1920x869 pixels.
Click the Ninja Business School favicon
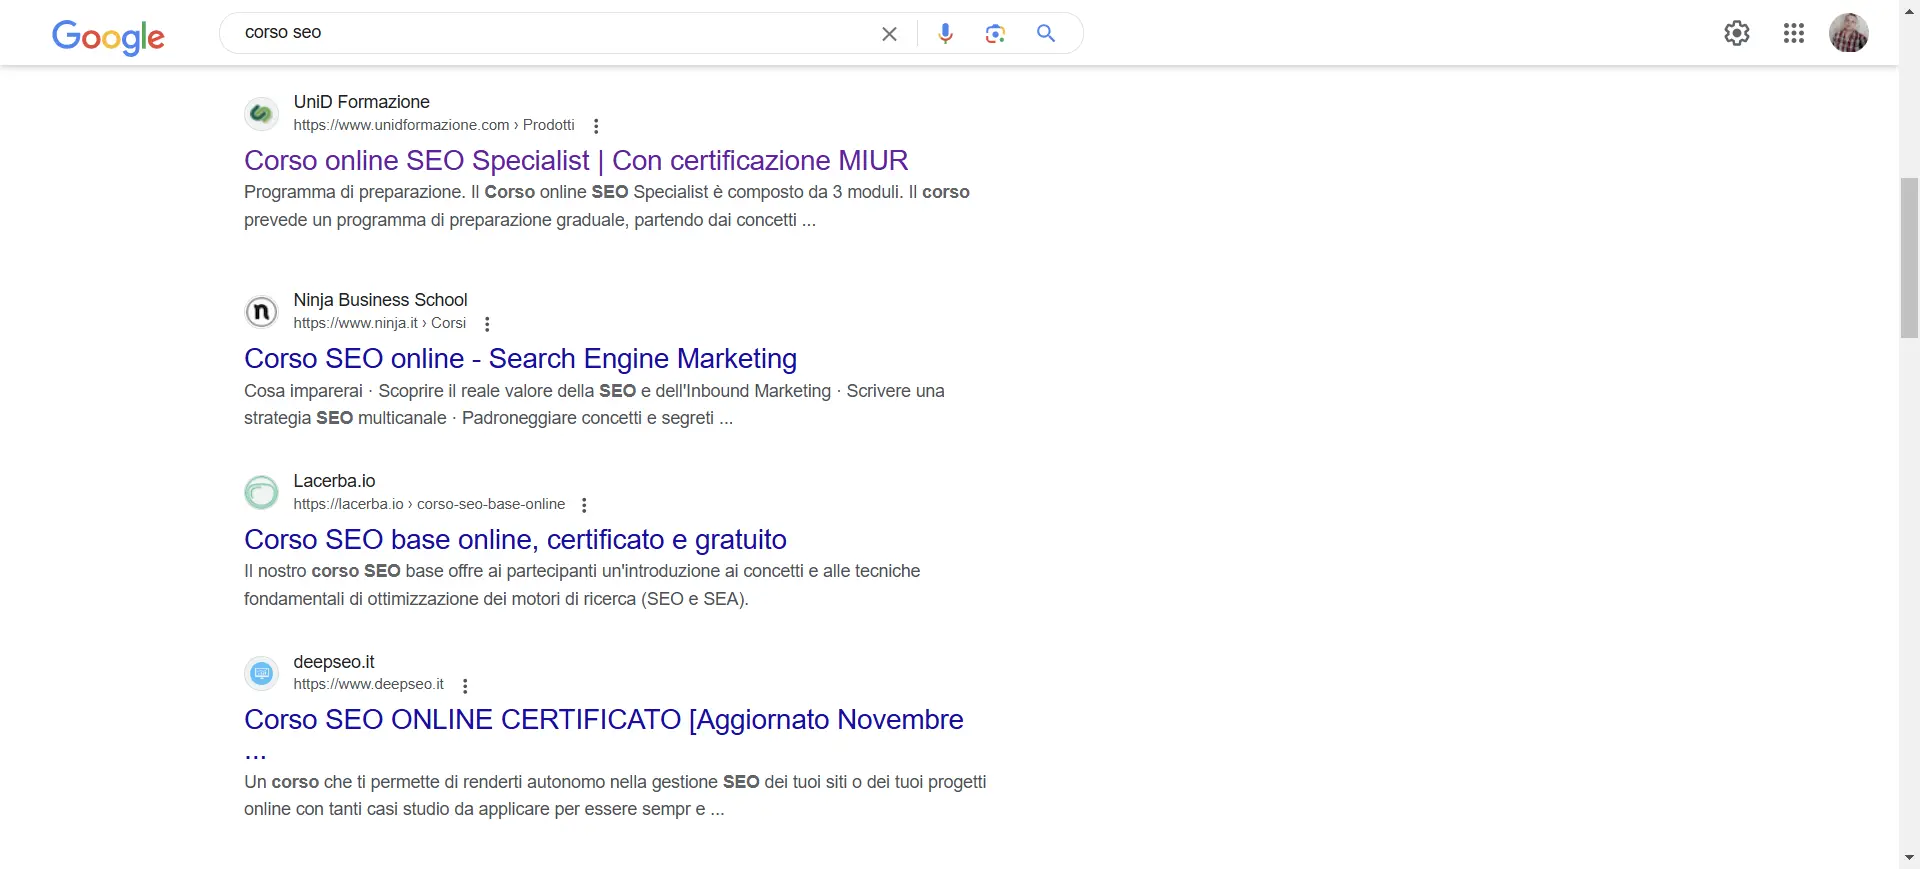pyautogui.click(x=262, y=311)
